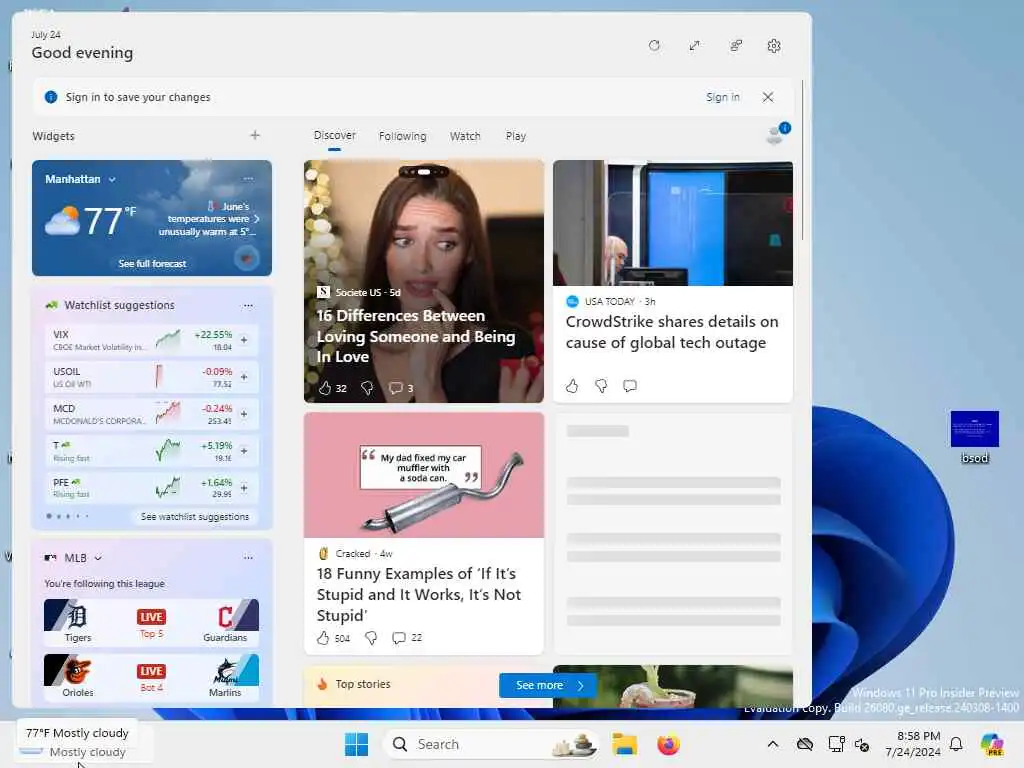Screen dimensions: 1024x768
Task: Dislike the Societe US love article
Action: coord(367,388)
